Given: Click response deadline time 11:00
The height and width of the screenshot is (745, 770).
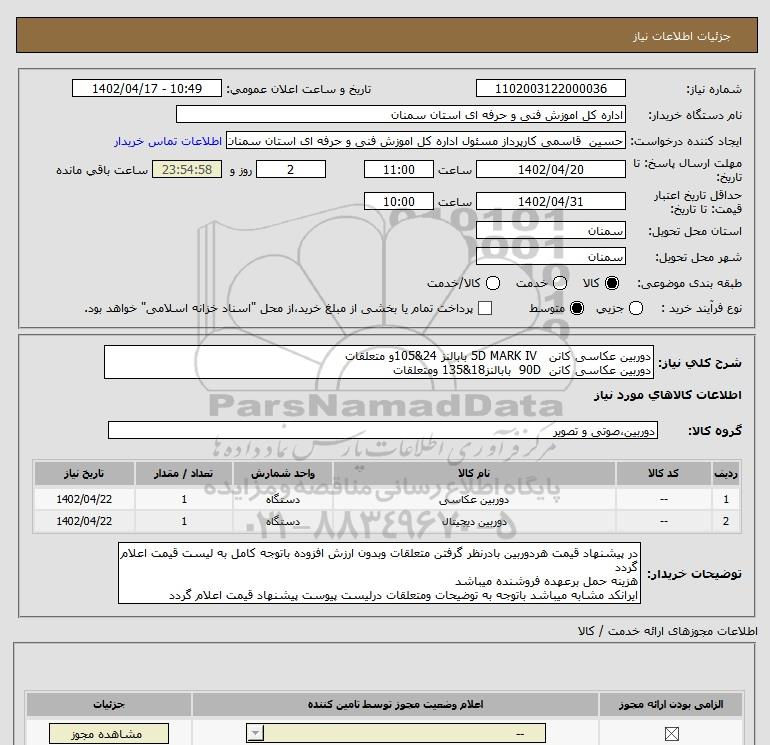Looking at the screenshot, I should [399, 169].
